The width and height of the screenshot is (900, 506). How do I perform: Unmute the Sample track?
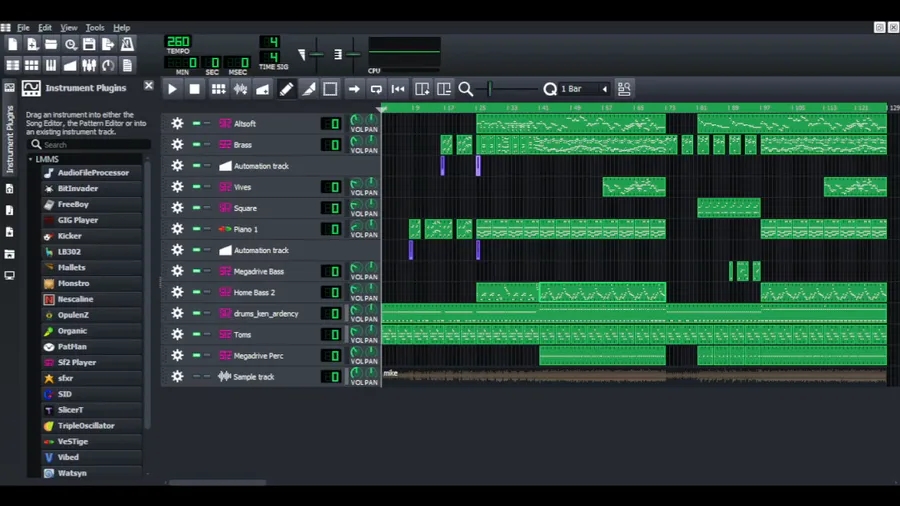pyautogui.click(x=196, y=376)
